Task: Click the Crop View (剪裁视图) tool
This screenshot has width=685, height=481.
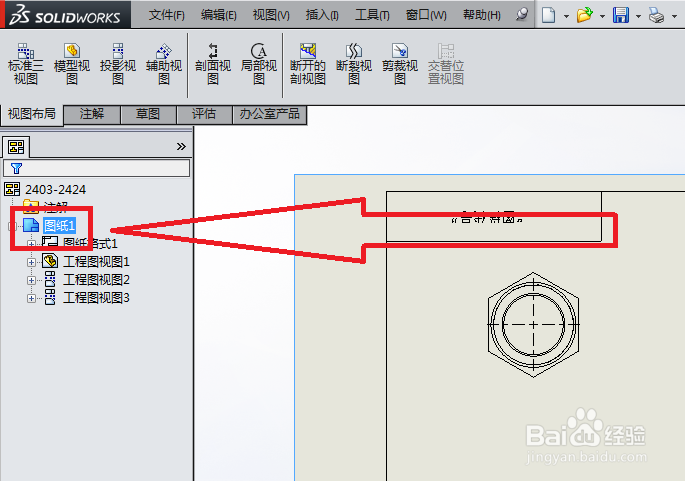Action: pyautogui.click(x=400, y=64)
